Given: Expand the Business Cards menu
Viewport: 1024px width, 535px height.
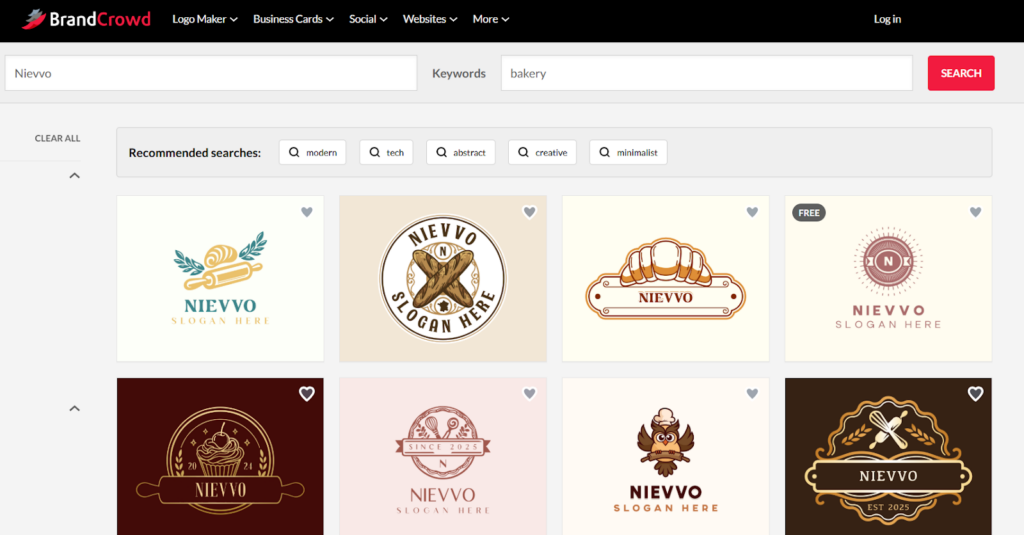Looking at the screenshot, I should [x=293, y=19].
